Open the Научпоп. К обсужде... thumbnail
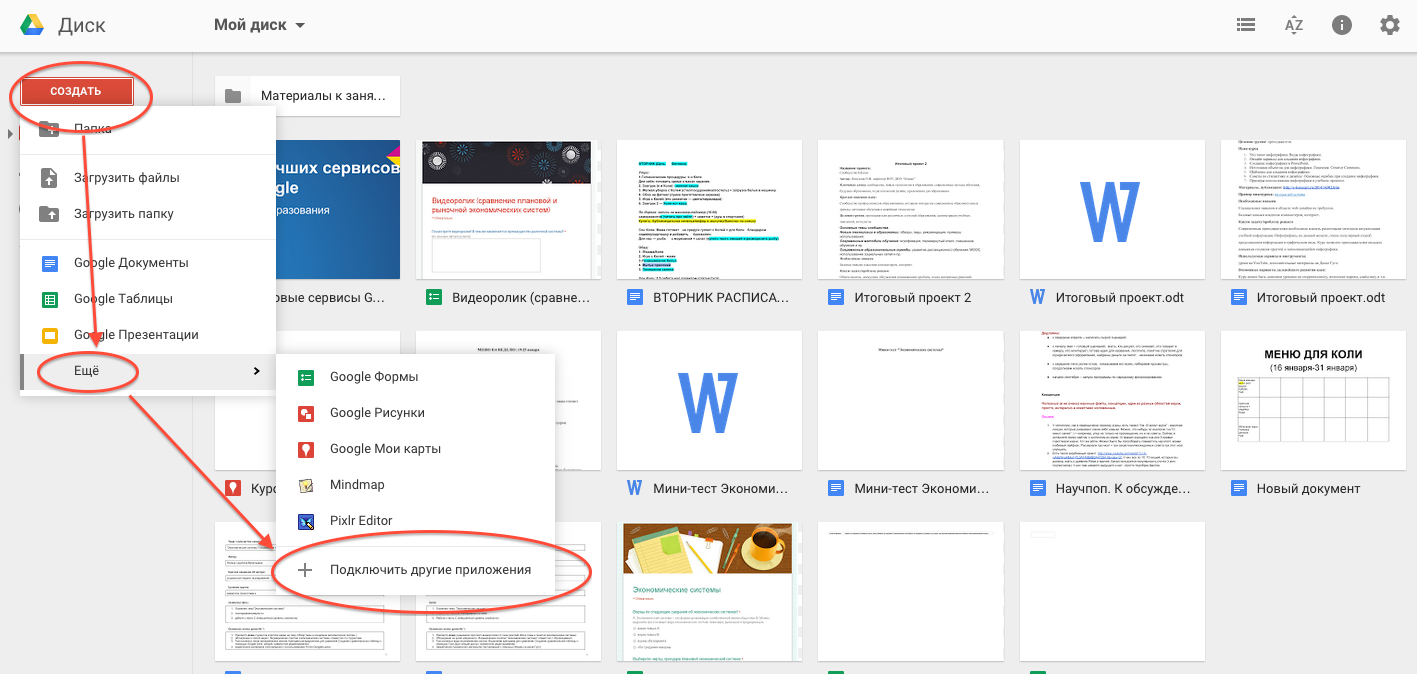Screen dimensions: 1417x674 tap(1111, 400)
